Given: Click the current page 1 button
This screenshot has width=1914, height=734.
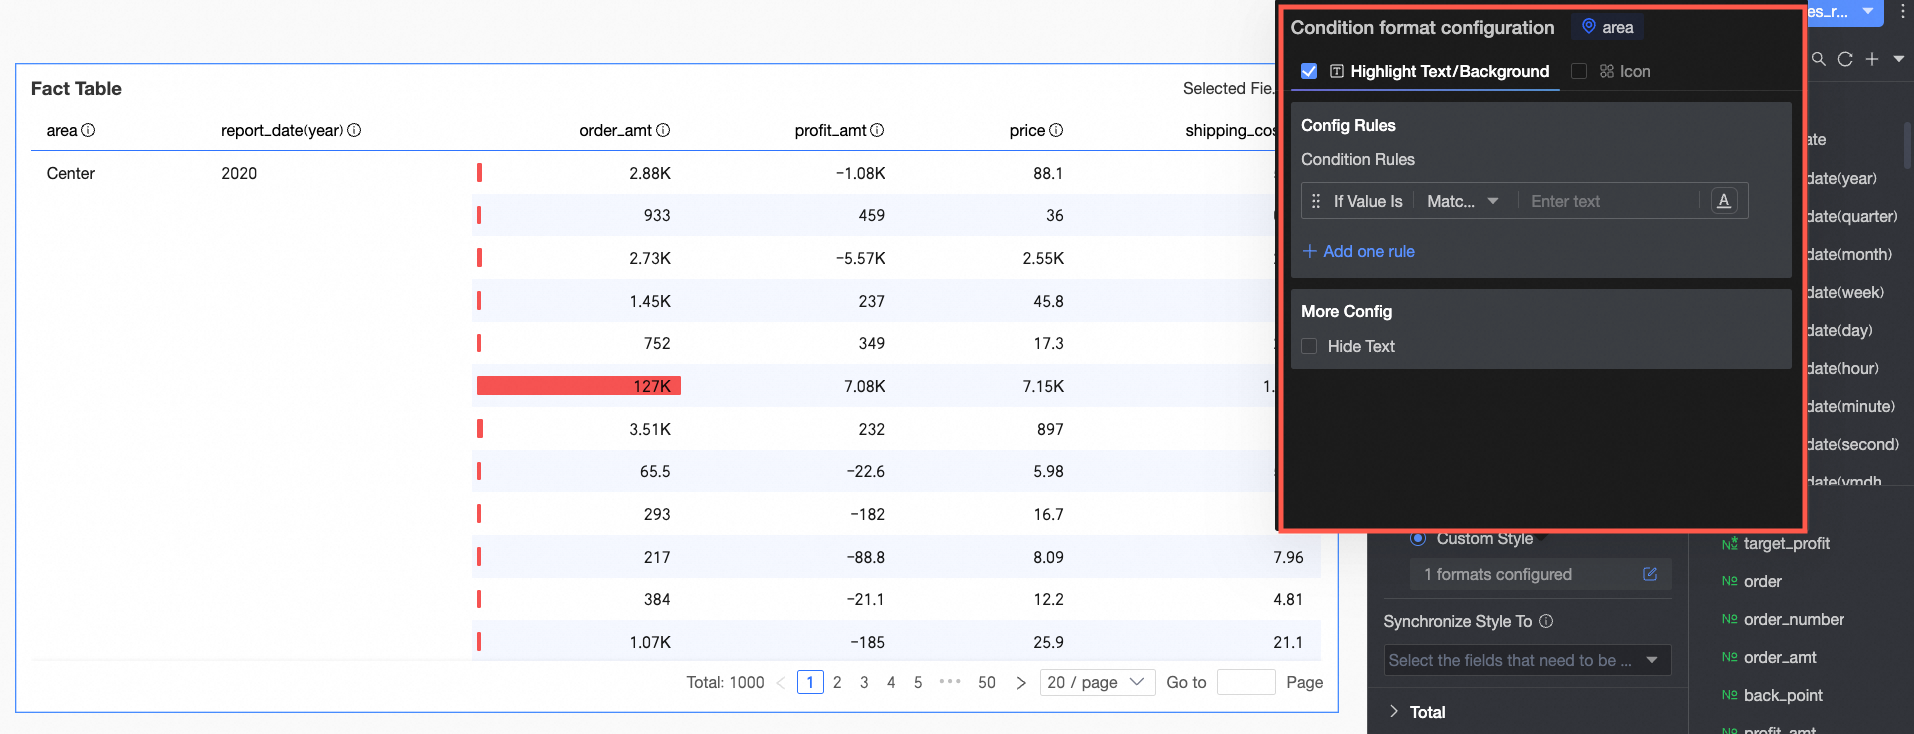Looking at the screenshot, I should point(810,682).
